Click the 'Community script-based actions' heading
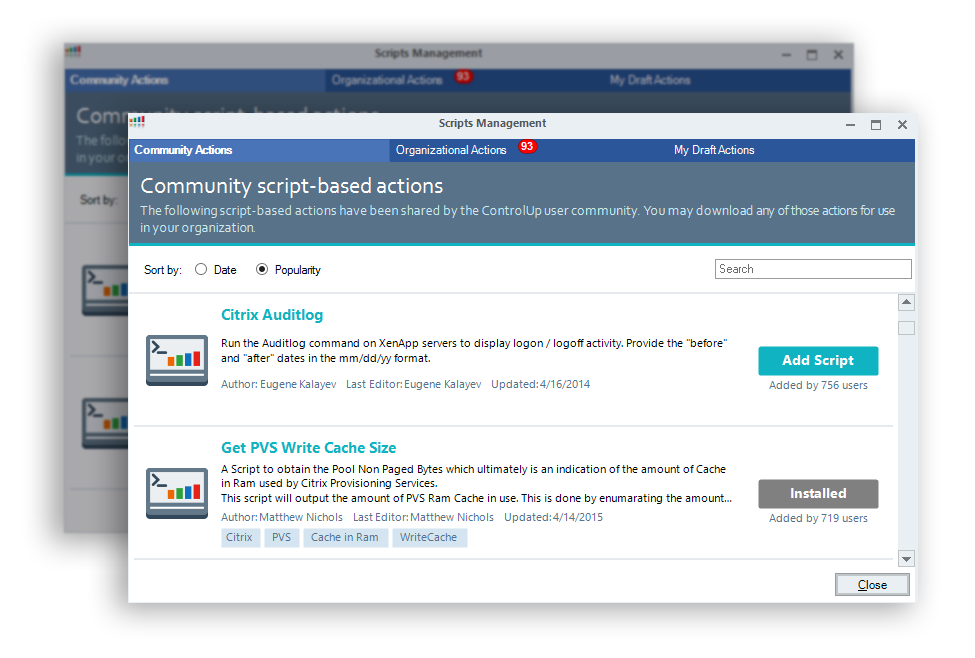The height and width of the screenshot is (658, 975). pyautogui.click(x=292, y=186)
